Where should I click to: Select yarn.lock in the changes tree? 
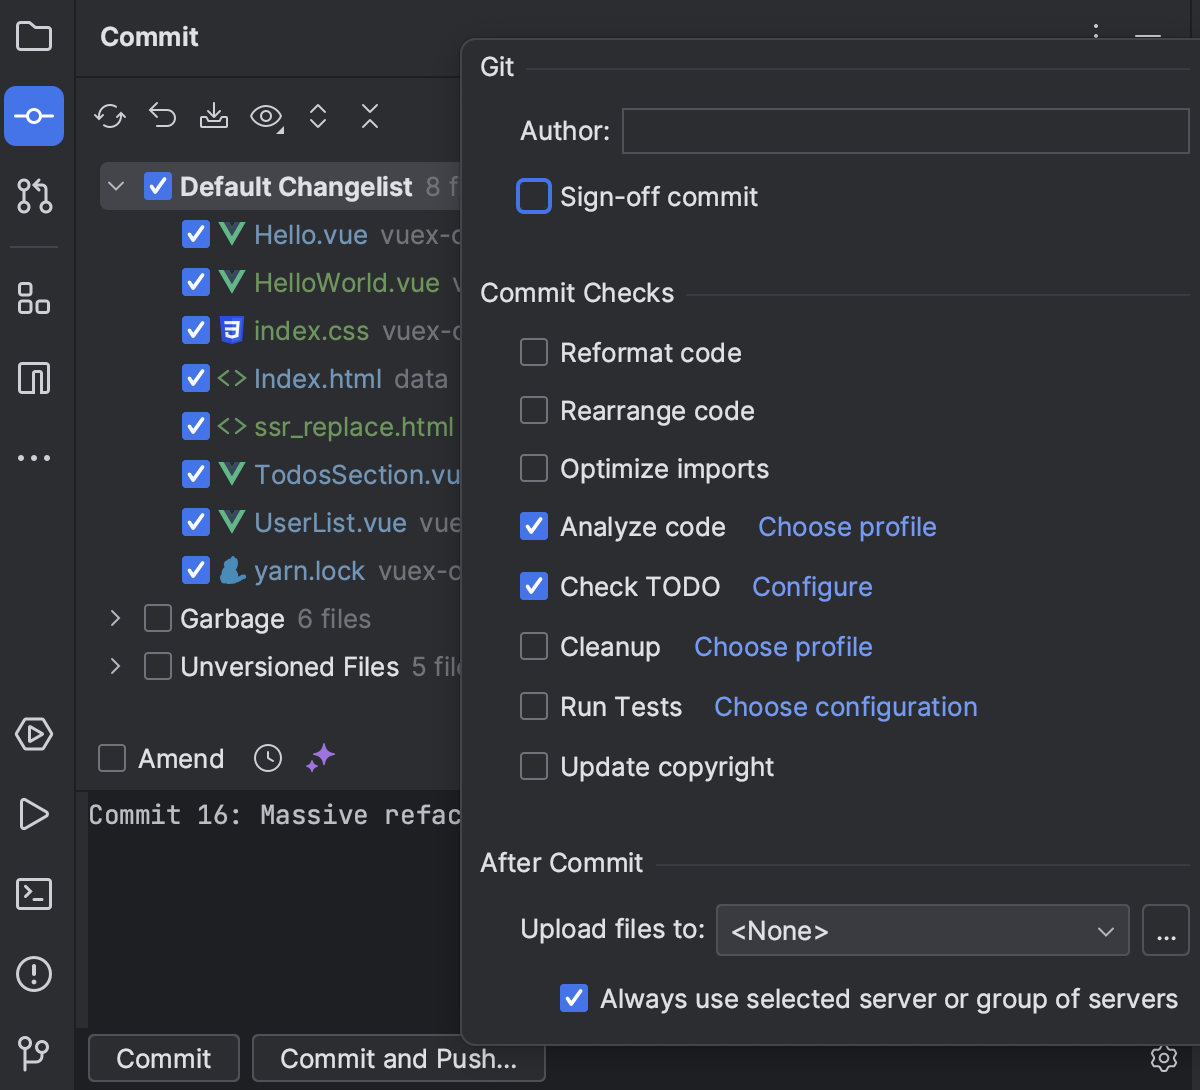[x=309, y=571]
